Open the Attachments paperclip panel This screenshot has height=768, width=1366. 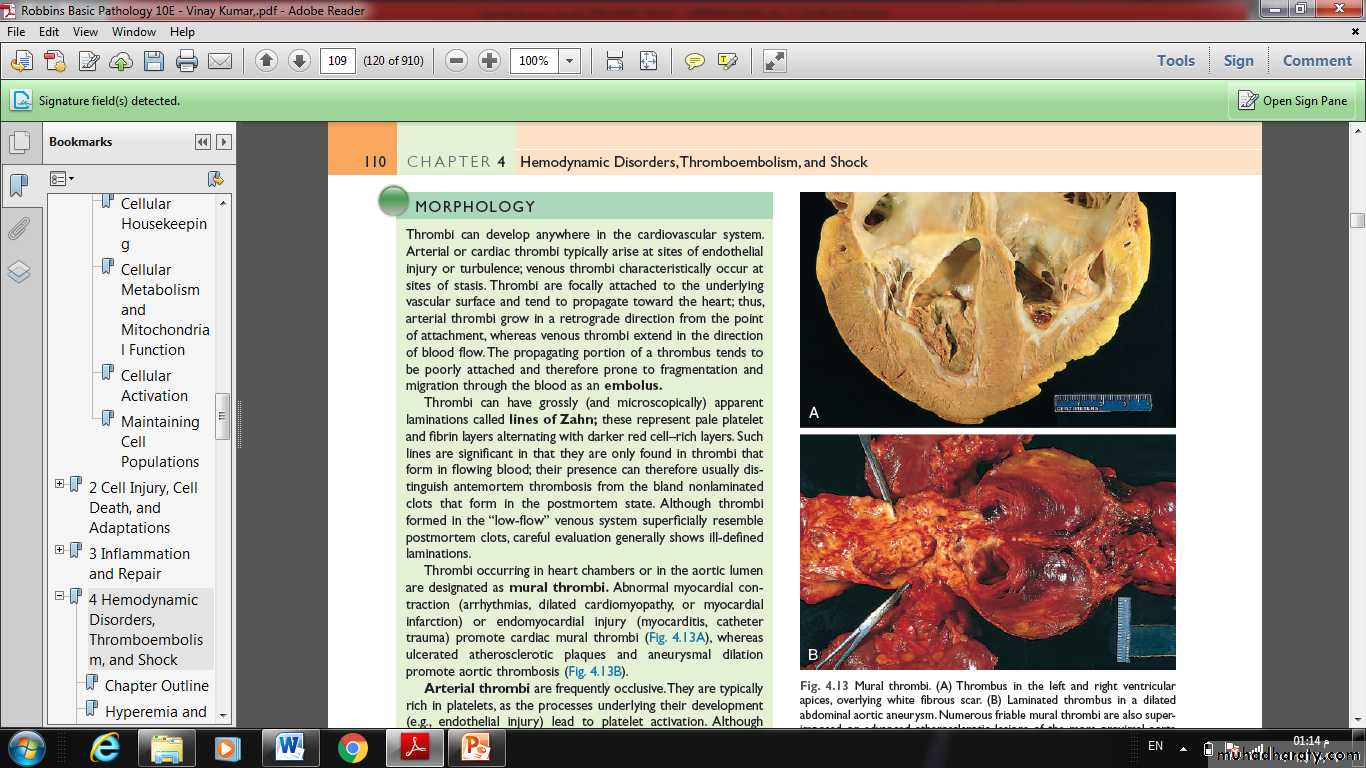[19, 229]
